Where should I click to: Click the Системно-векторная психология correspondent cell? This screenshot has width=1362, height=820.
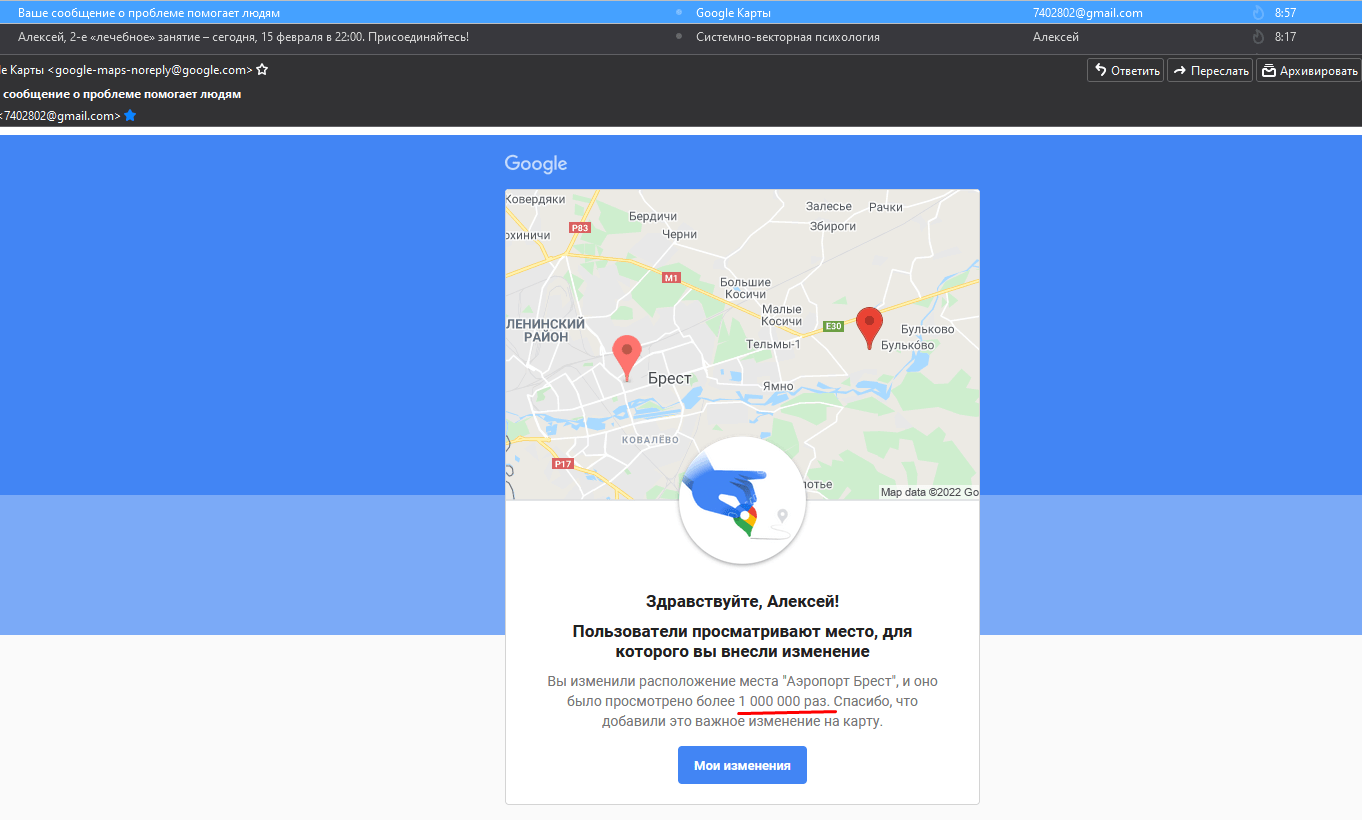point(788,37)
